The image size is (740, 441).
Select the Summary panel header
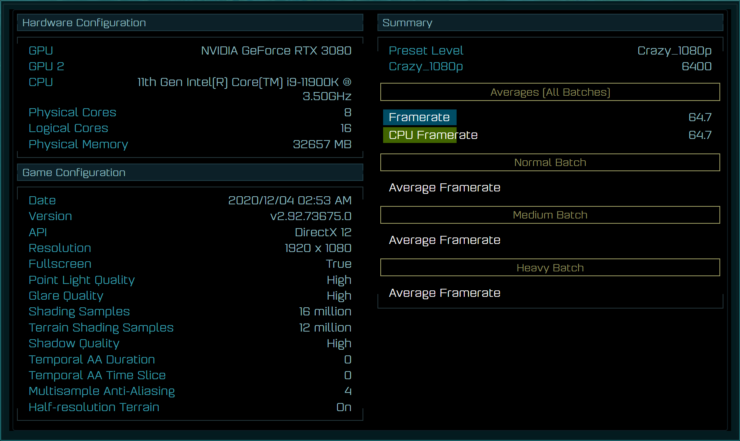(550, 22)
